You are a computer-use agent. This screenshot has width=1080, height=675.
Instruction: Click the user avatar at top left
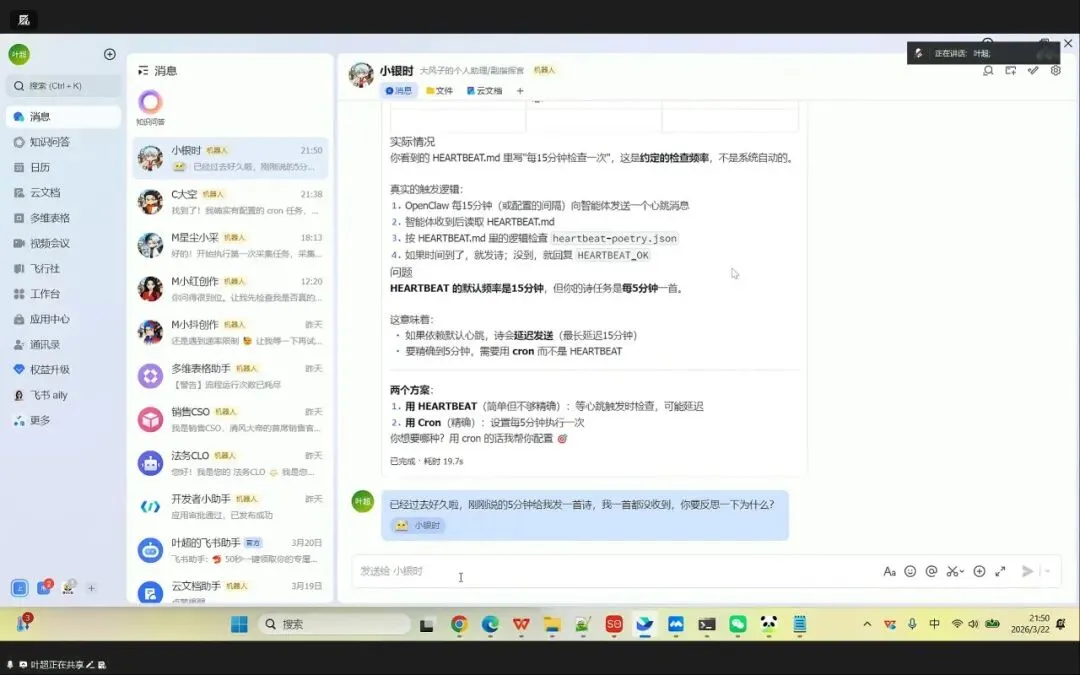click(19, 54)
